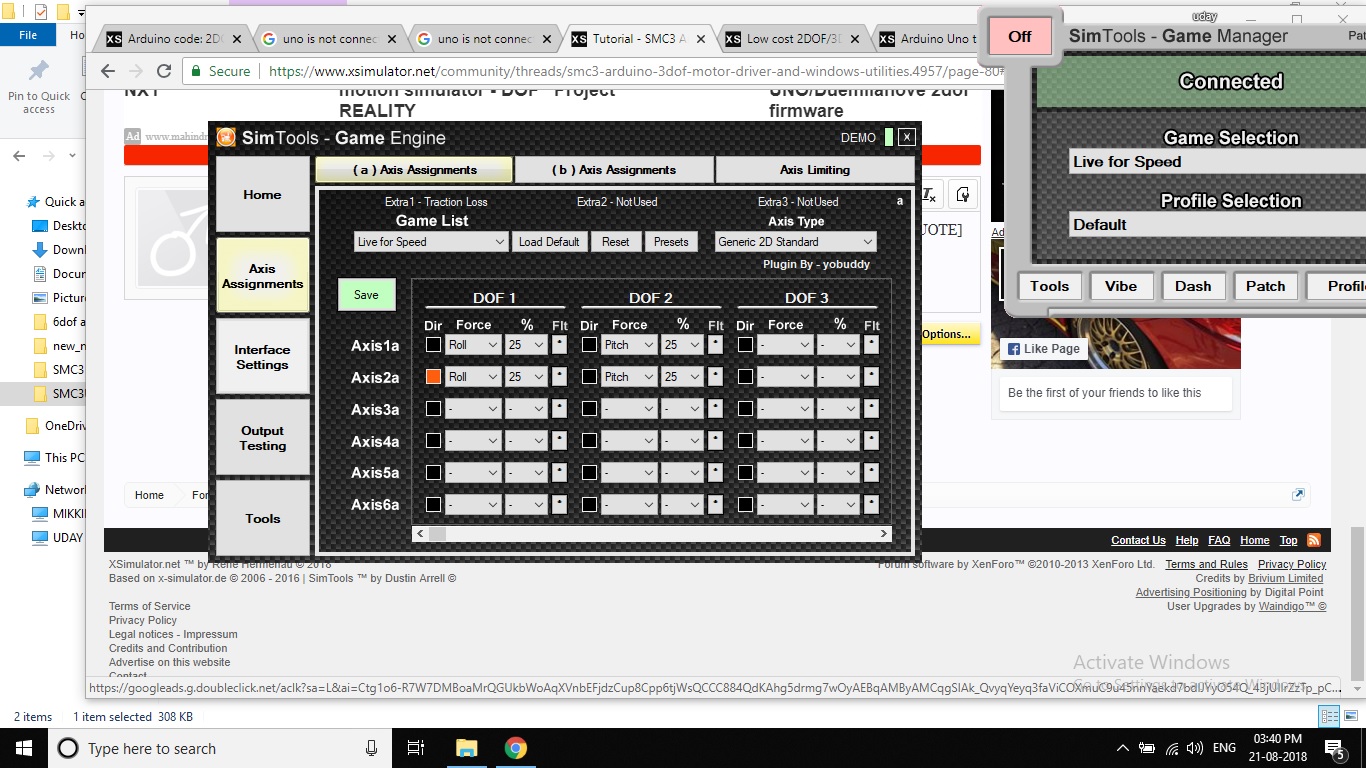Select the (a) Axis Assignments tab
Image resolution: width=1366 pixels, height=768 pixels.
point(414,170)
